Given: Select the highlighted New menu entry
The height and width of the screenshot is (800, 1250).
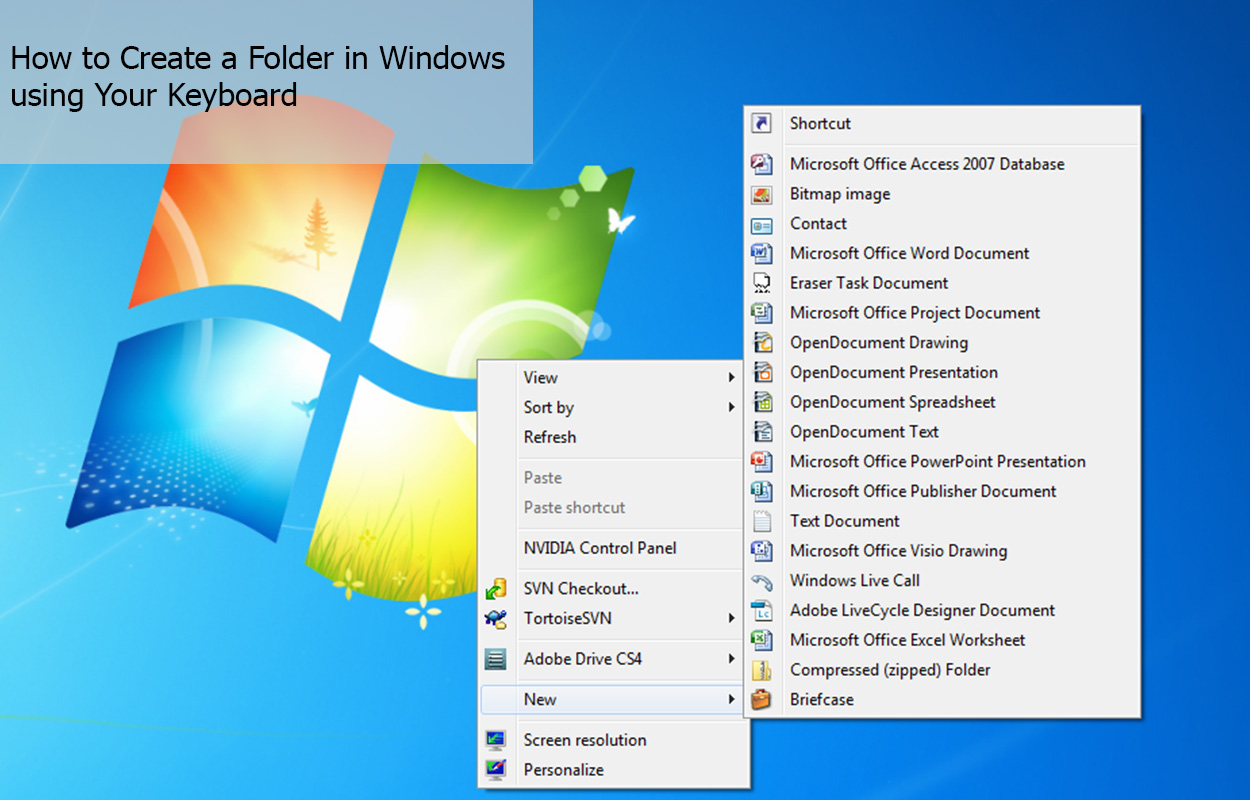Looking at the screenshot, I should coord(612,700).
